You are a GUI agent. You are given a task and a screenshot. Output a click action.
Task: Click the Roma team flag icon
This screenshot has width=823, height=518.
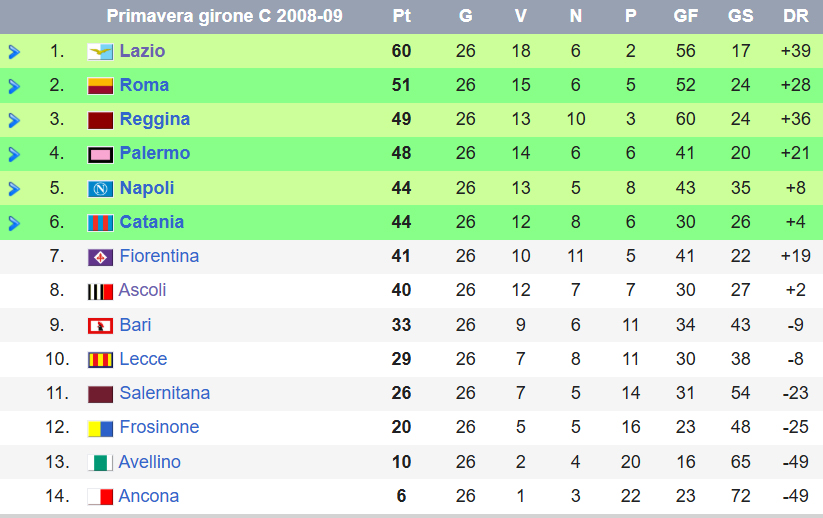(100, 86)
